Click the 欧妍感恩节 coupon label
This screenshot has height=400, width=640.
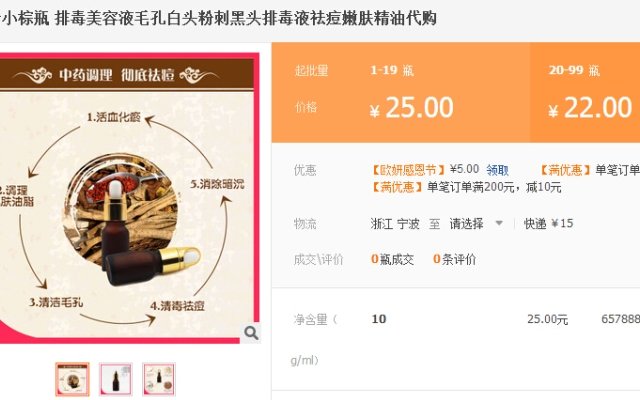point(408,170)
